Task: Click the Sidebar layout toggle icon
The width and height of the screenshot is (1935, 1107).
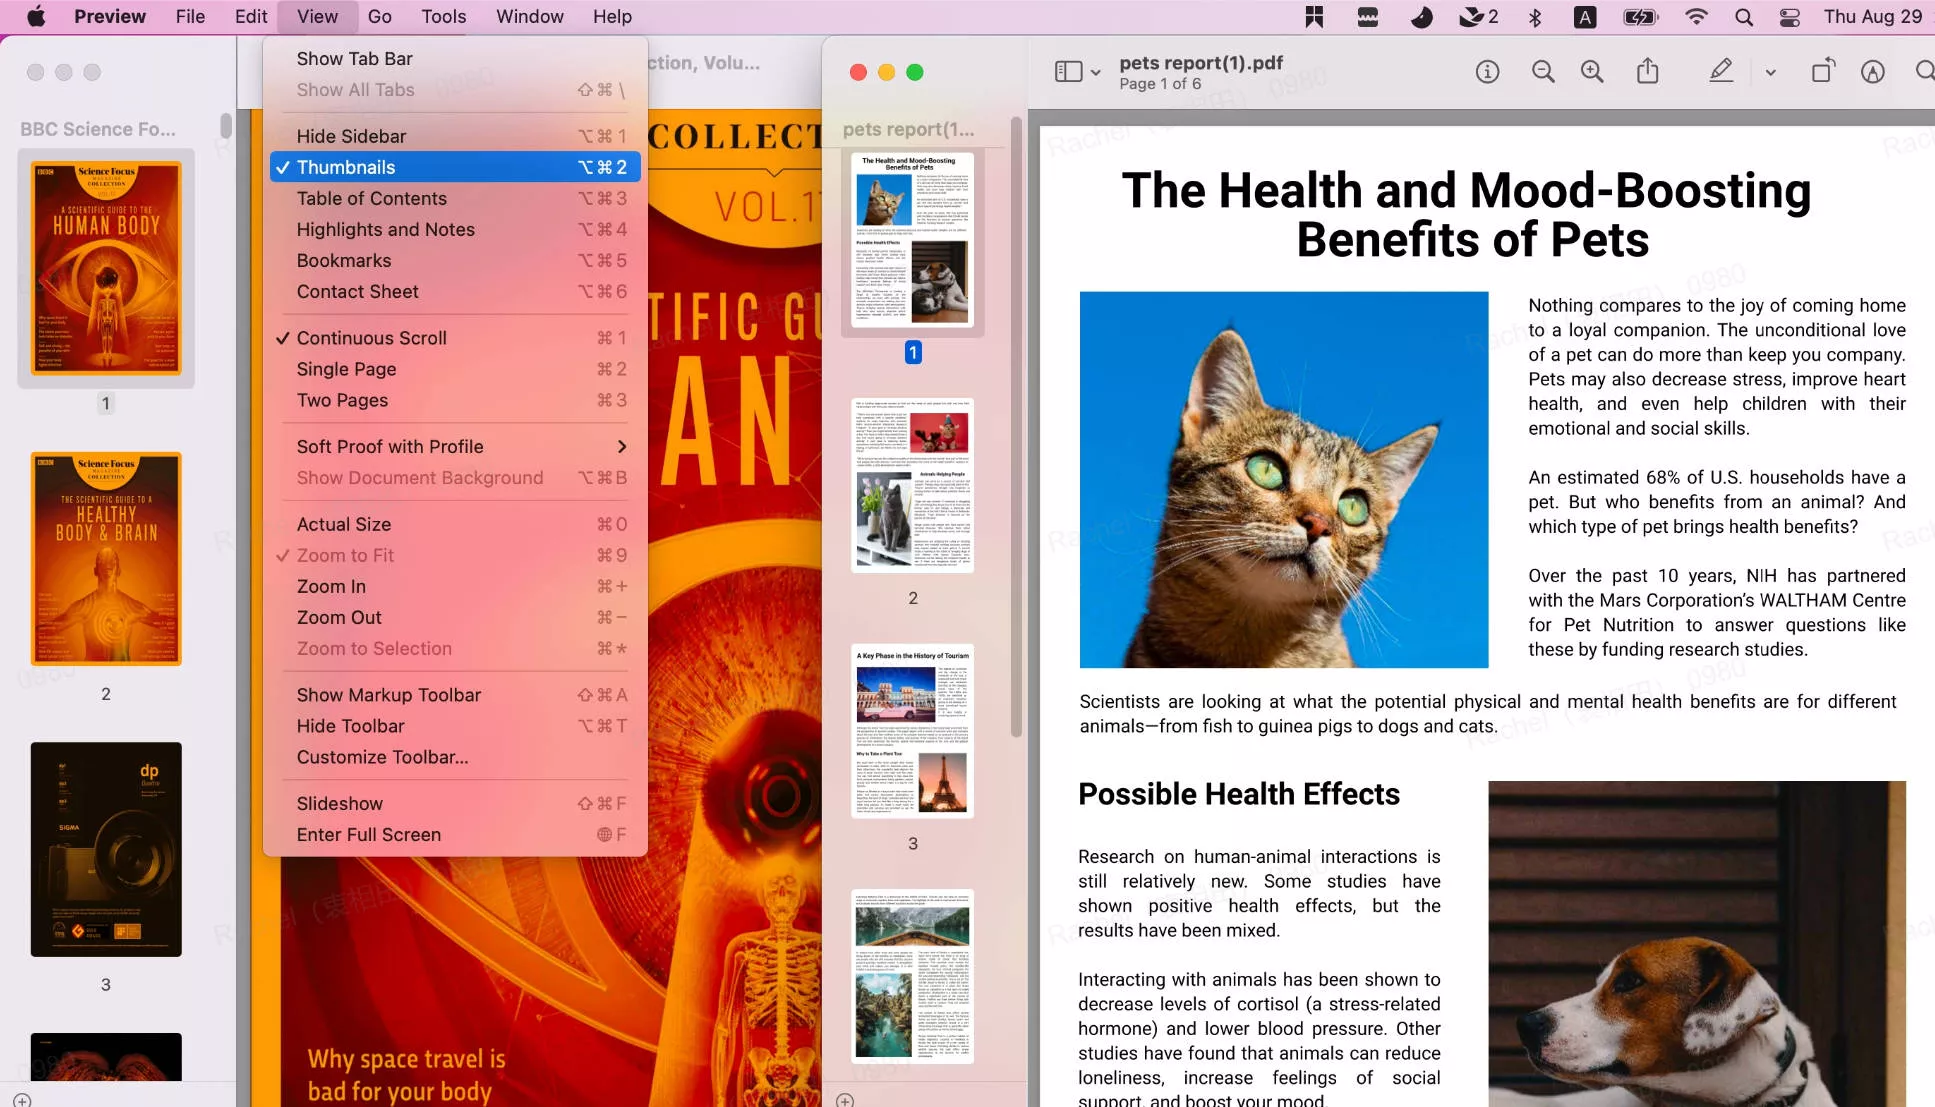Action: (1069, 72)
